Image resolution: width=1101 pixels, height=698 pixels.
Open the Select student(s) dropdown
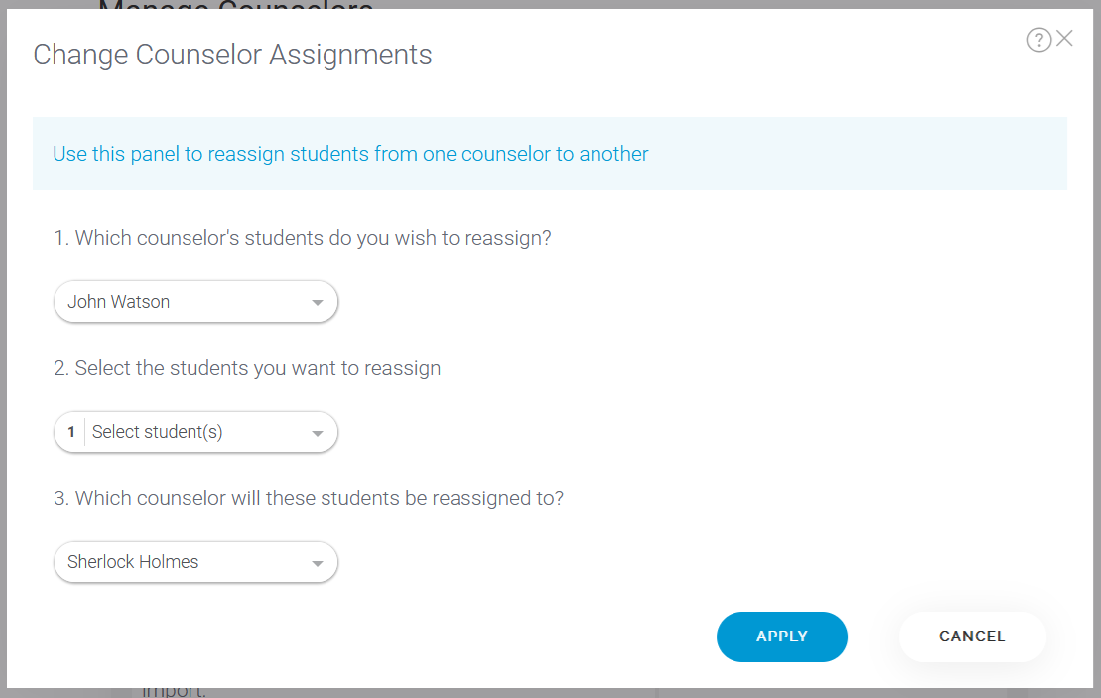196,432
